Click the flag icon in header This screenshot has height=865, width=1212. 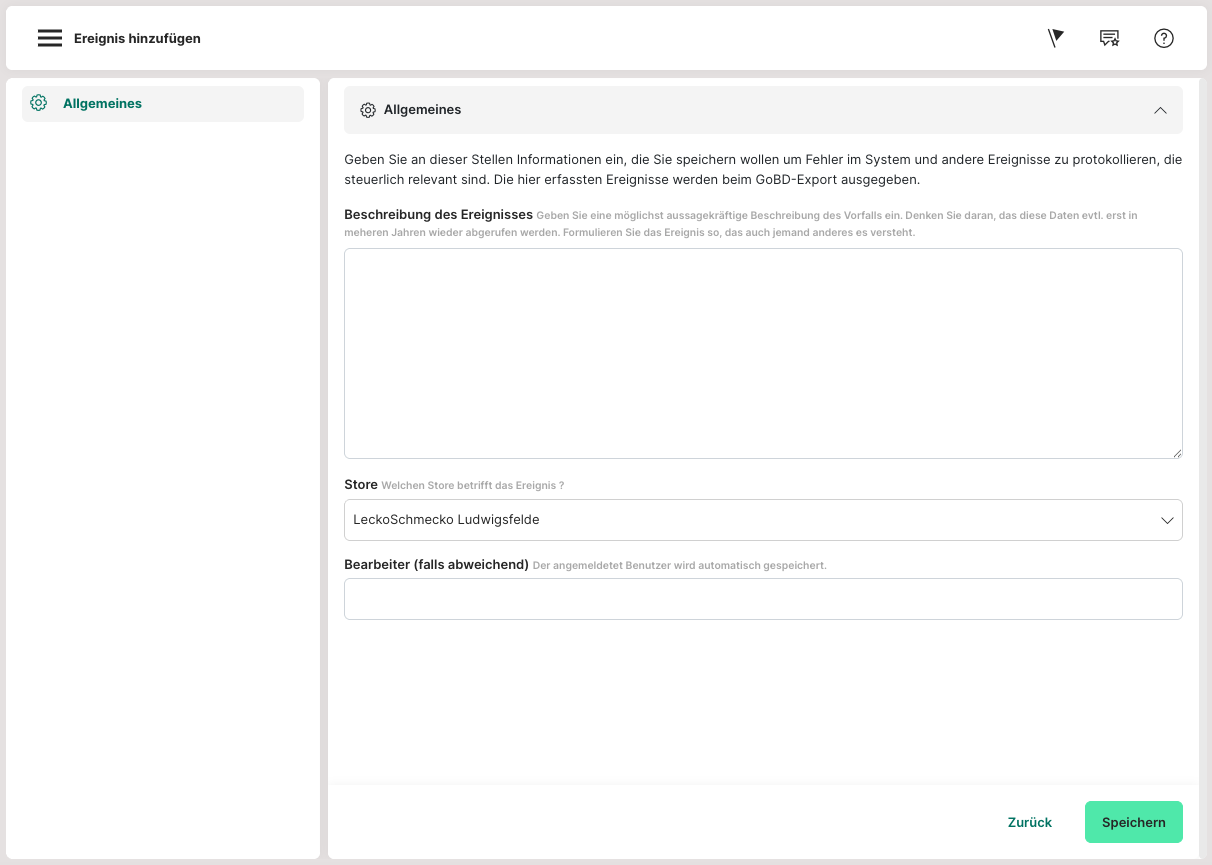1055,38
